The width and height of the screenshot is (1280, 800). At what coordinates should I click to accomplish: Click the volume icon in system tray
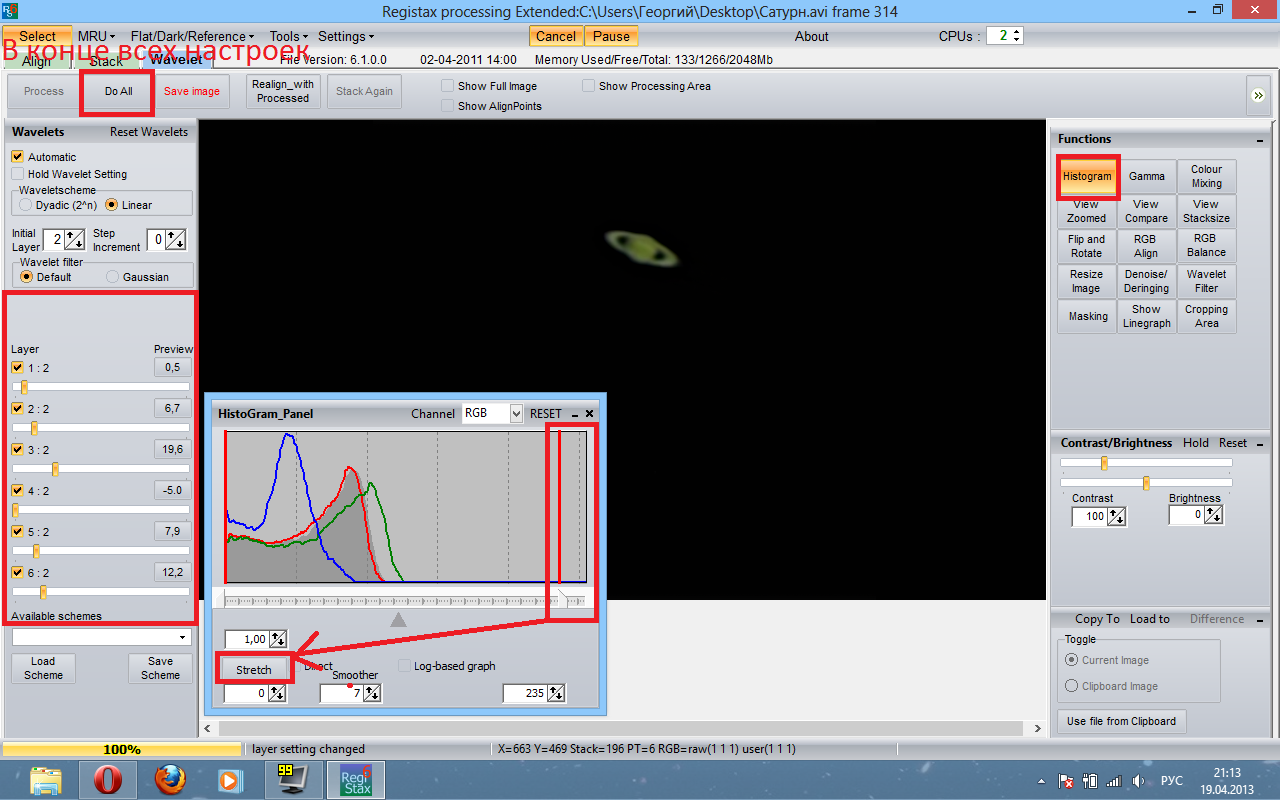click(1137, 781)
